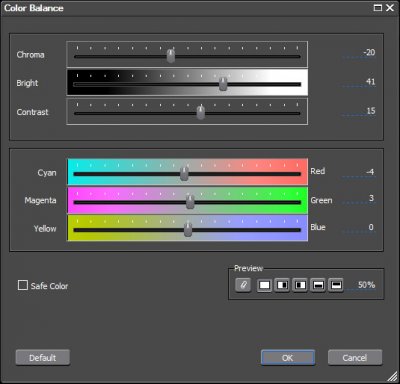The width and height of the screenshot is (400, 384).
Task: Close the Color Balance dialog
Action: [390, 8]
